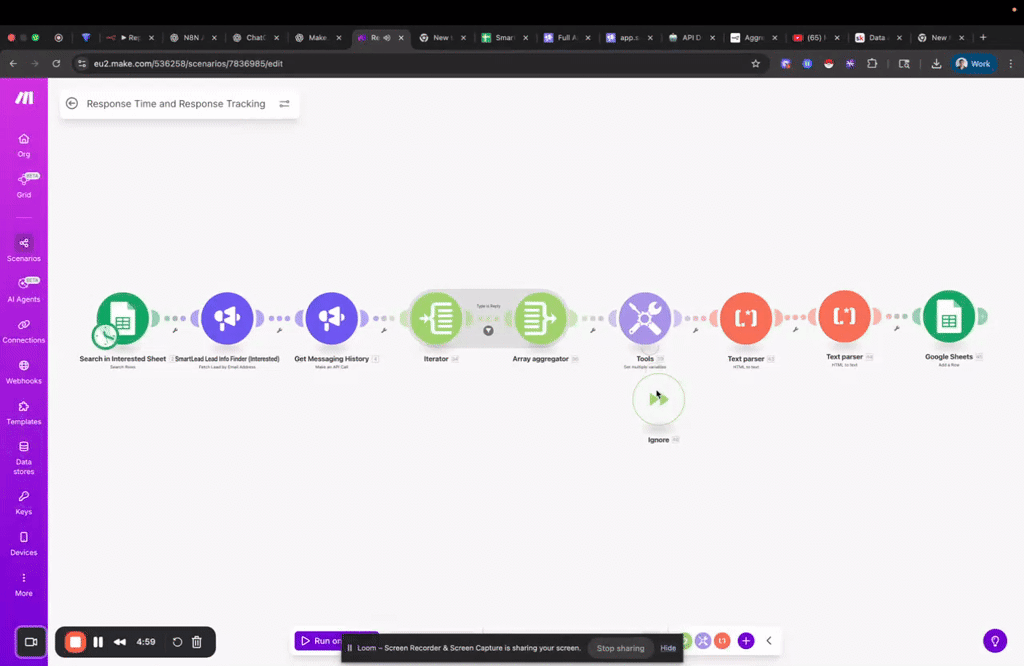This screenshot has height=666, width=1024.
Task: Open Chrome three-dot menu
Action: click(1011, 63)
